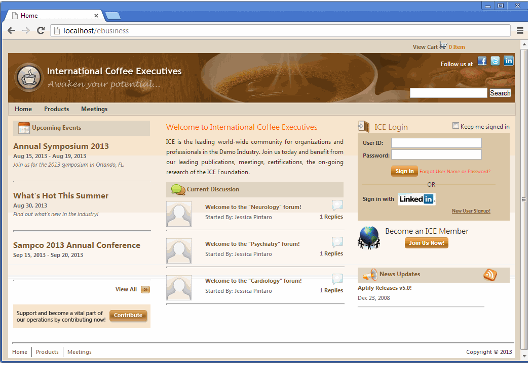Click the RSS feed icon in News Updates
Screen dimensions: 528x365
point(490,275)
